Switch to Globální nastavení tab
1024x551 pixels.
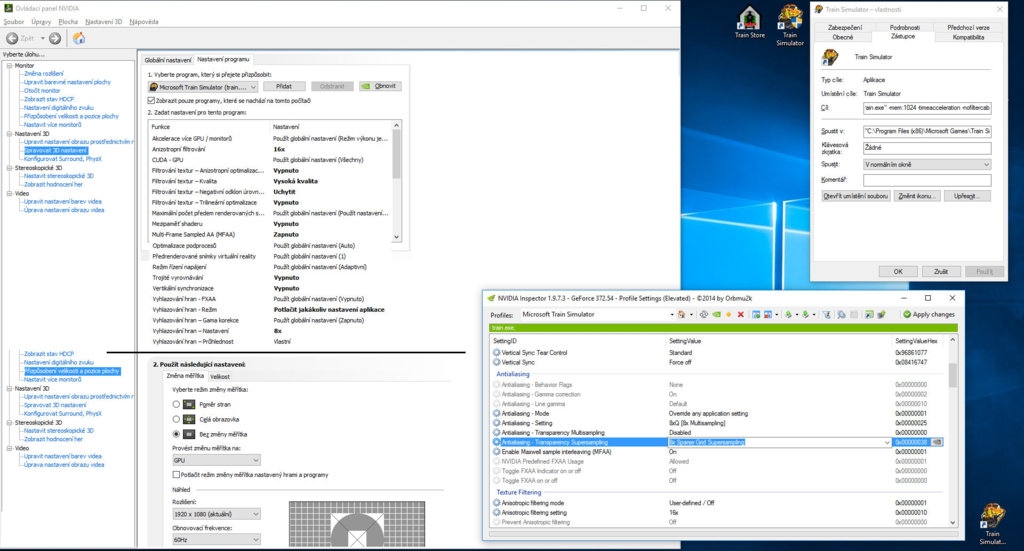point(168,60)
